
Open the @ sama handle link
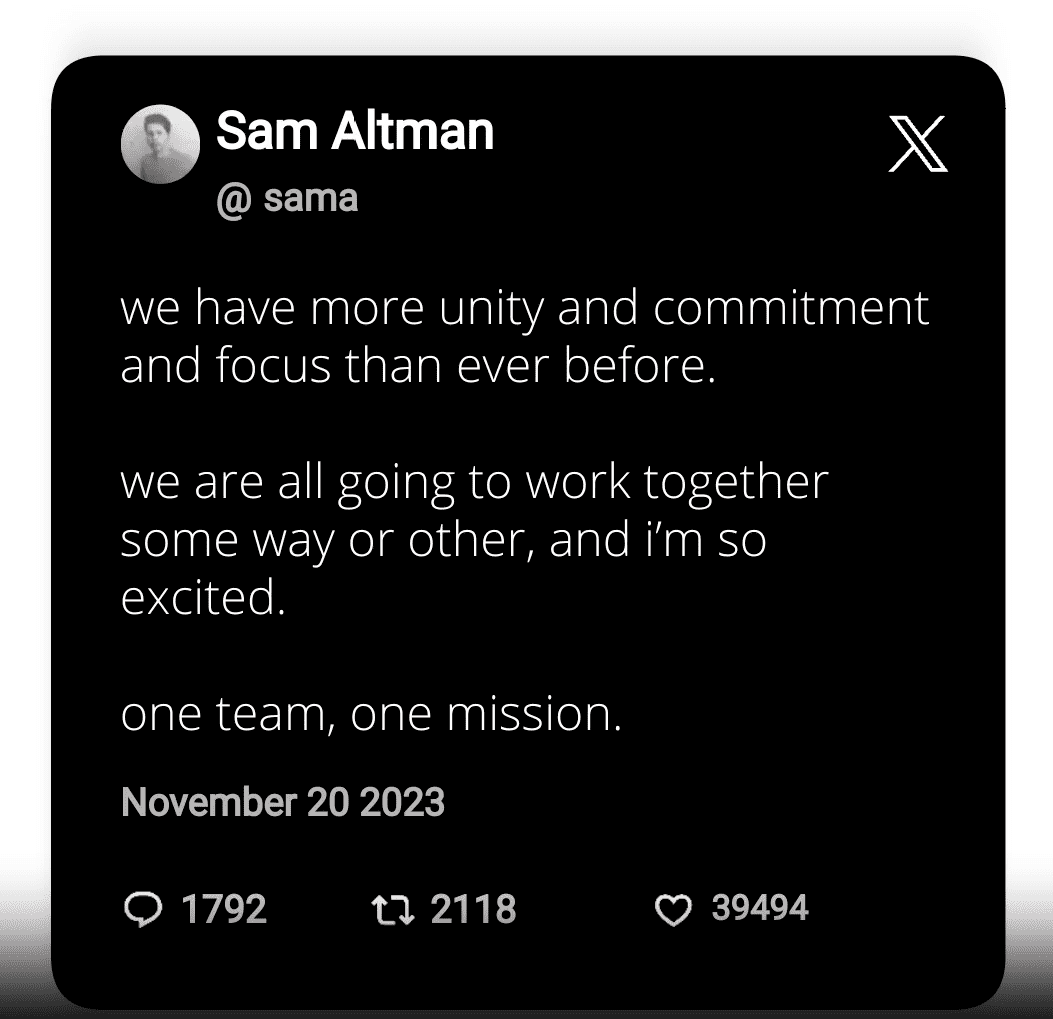coord(287,198)
